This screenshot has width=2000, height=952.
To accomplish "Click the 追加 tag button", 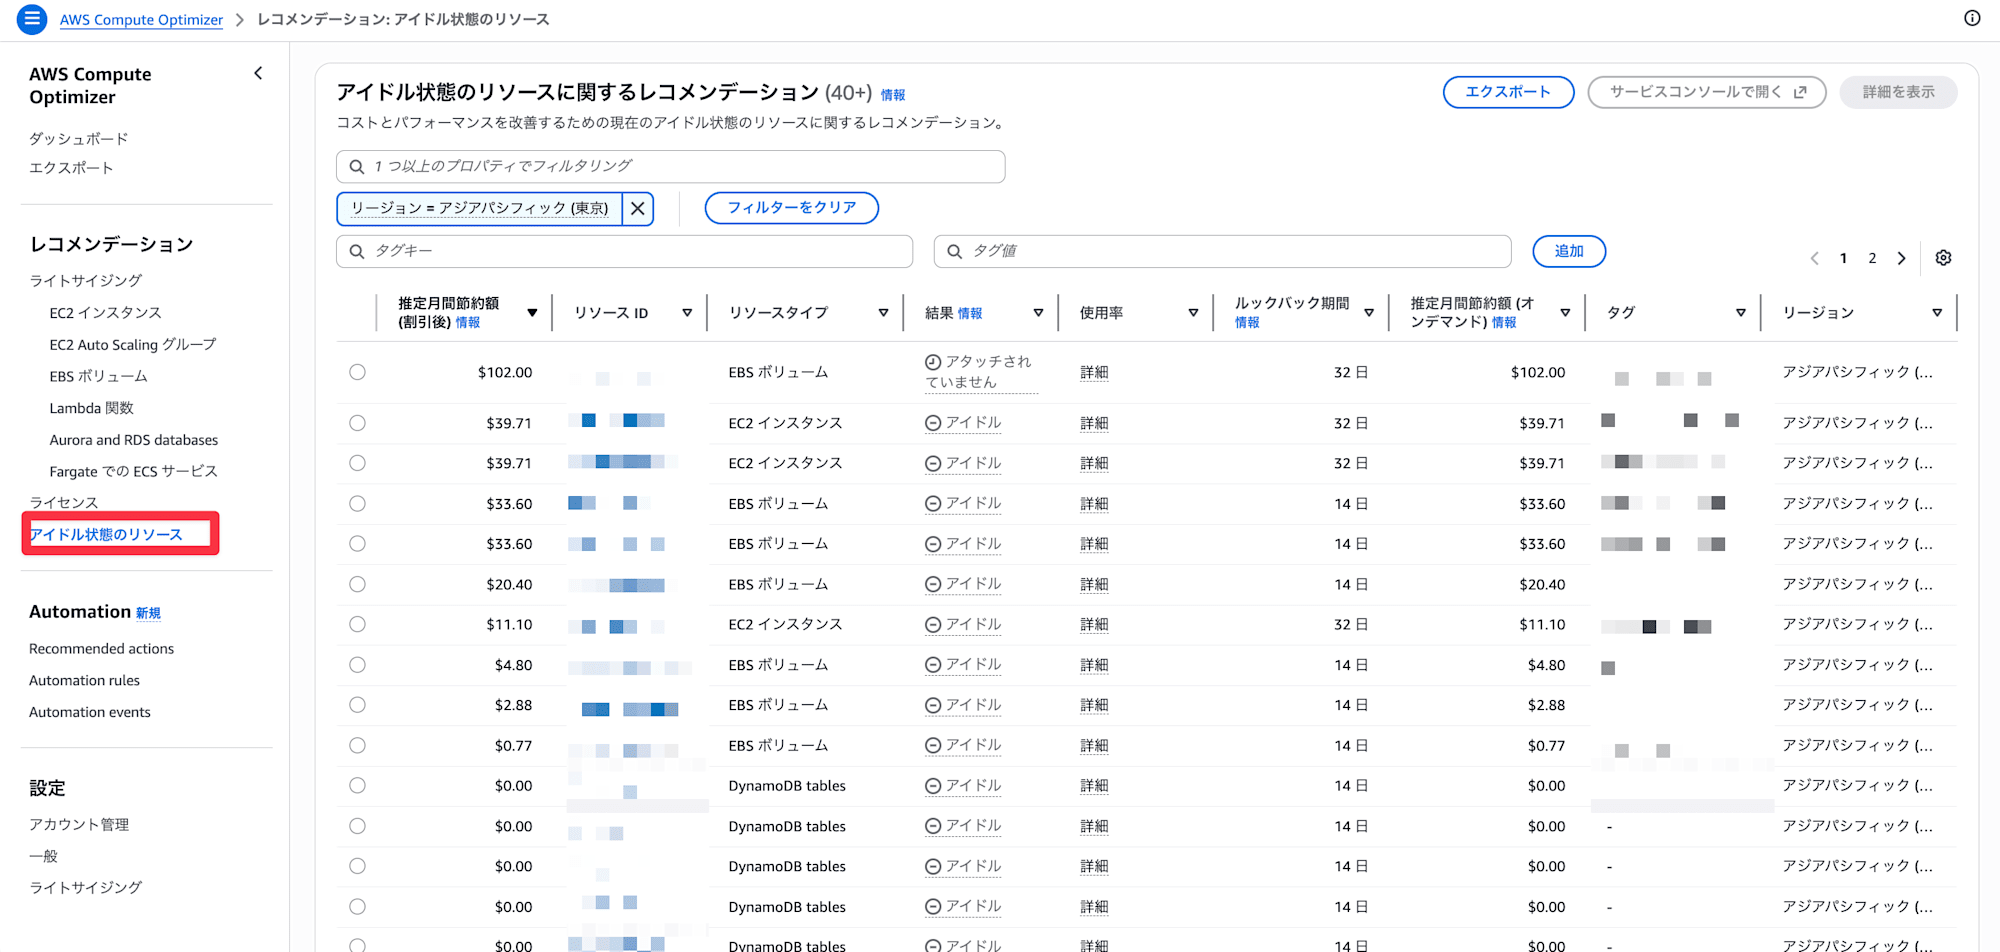I will pyautogui.click(x=1569, y=251).
